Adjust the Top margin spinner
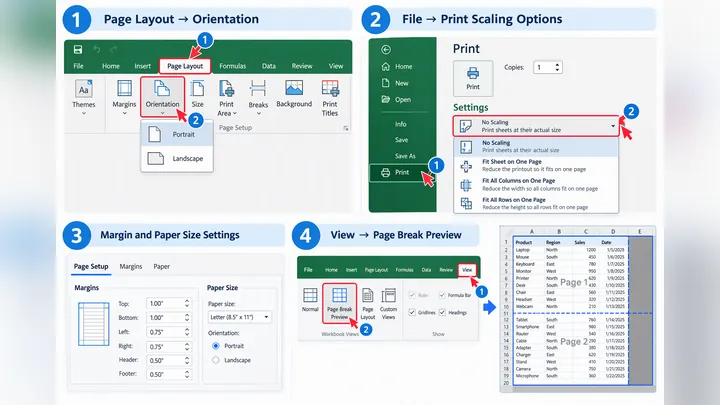 click(x=187, y=304)
